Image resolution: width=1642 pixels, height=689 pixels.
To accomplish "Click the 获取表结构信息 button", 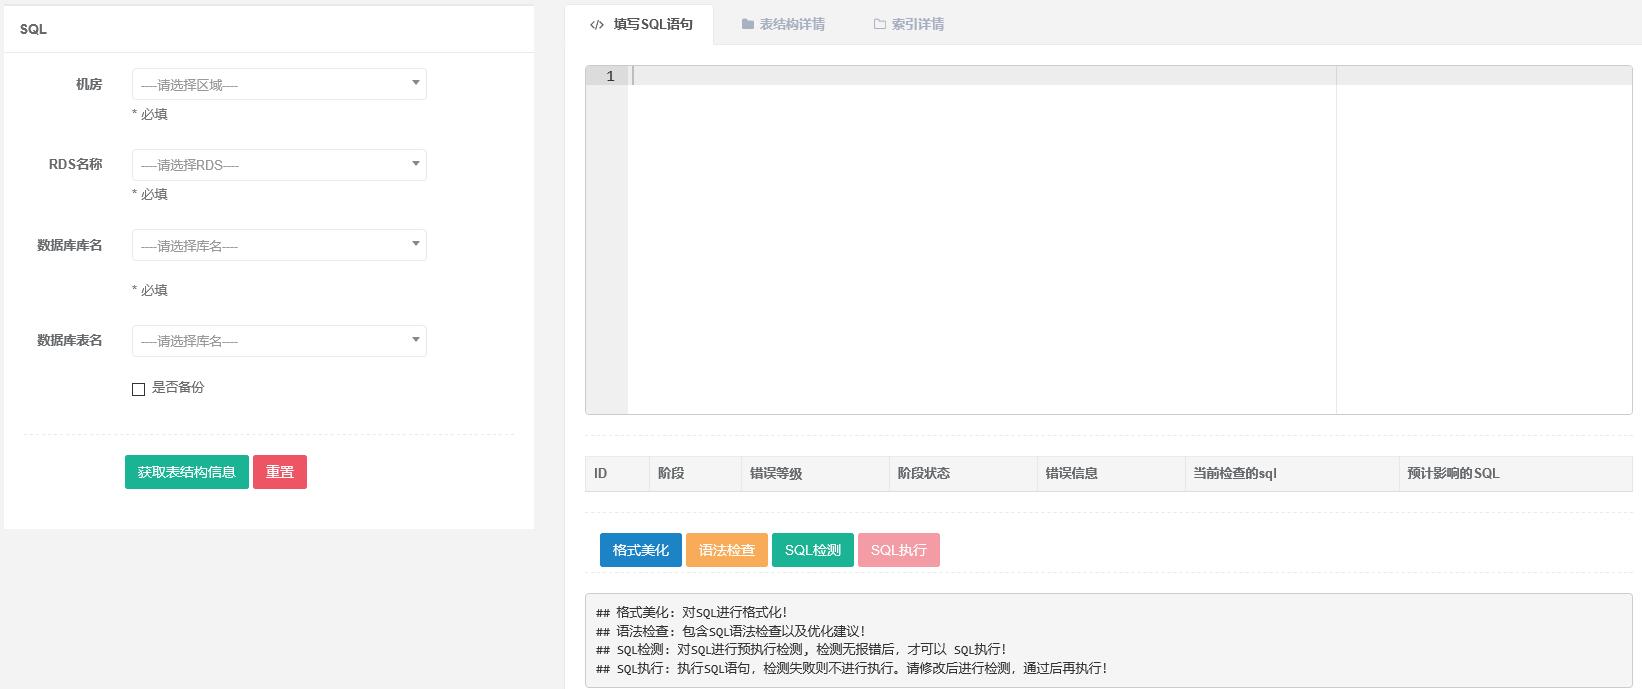I will click(x=186, y=472).
